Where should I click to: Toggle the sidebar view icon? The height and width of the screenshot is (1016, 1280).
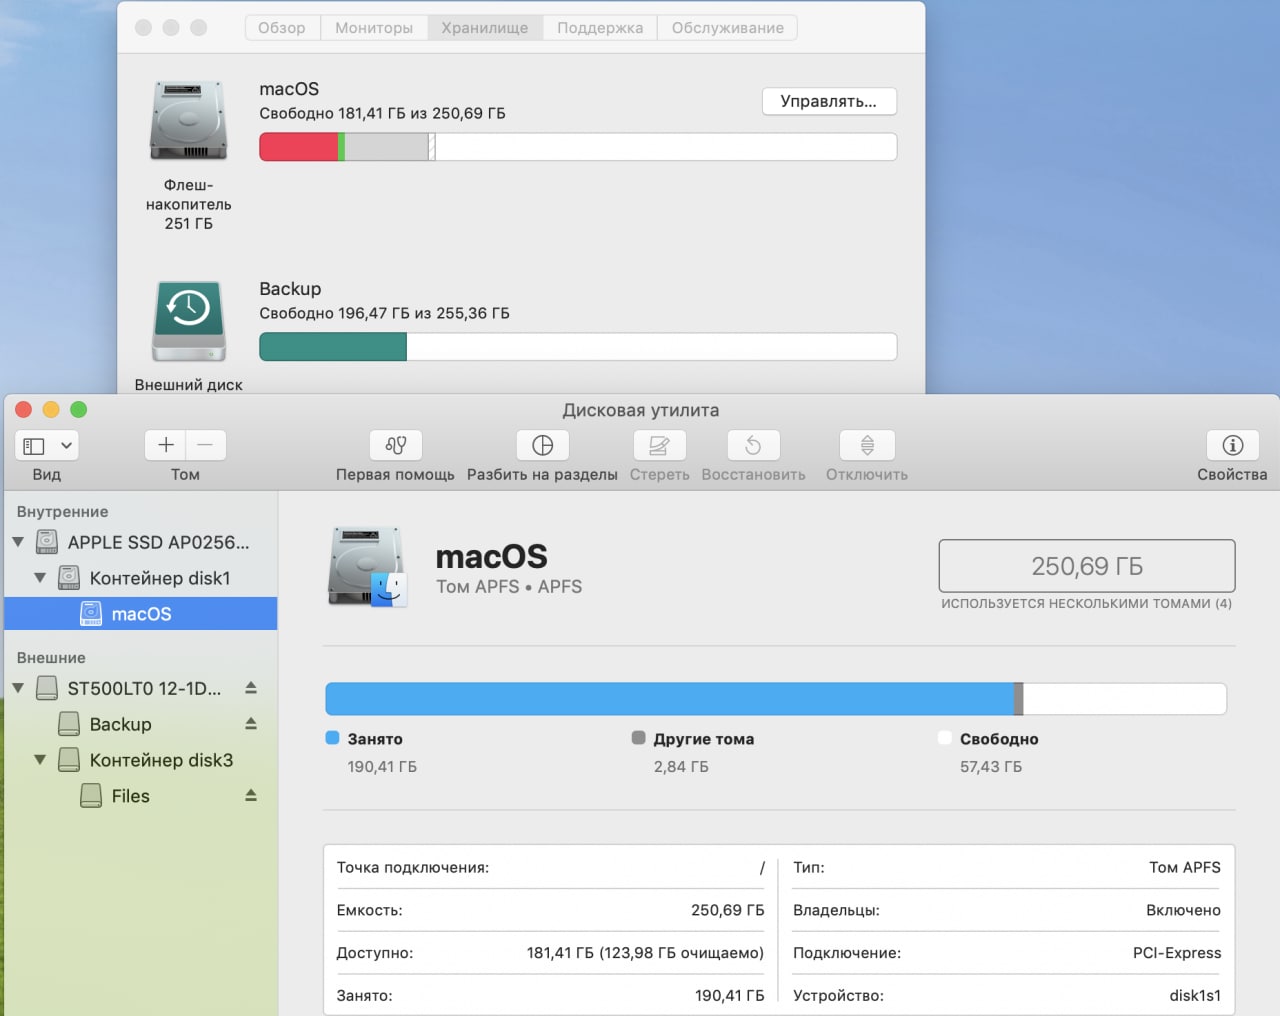[34, 446]
